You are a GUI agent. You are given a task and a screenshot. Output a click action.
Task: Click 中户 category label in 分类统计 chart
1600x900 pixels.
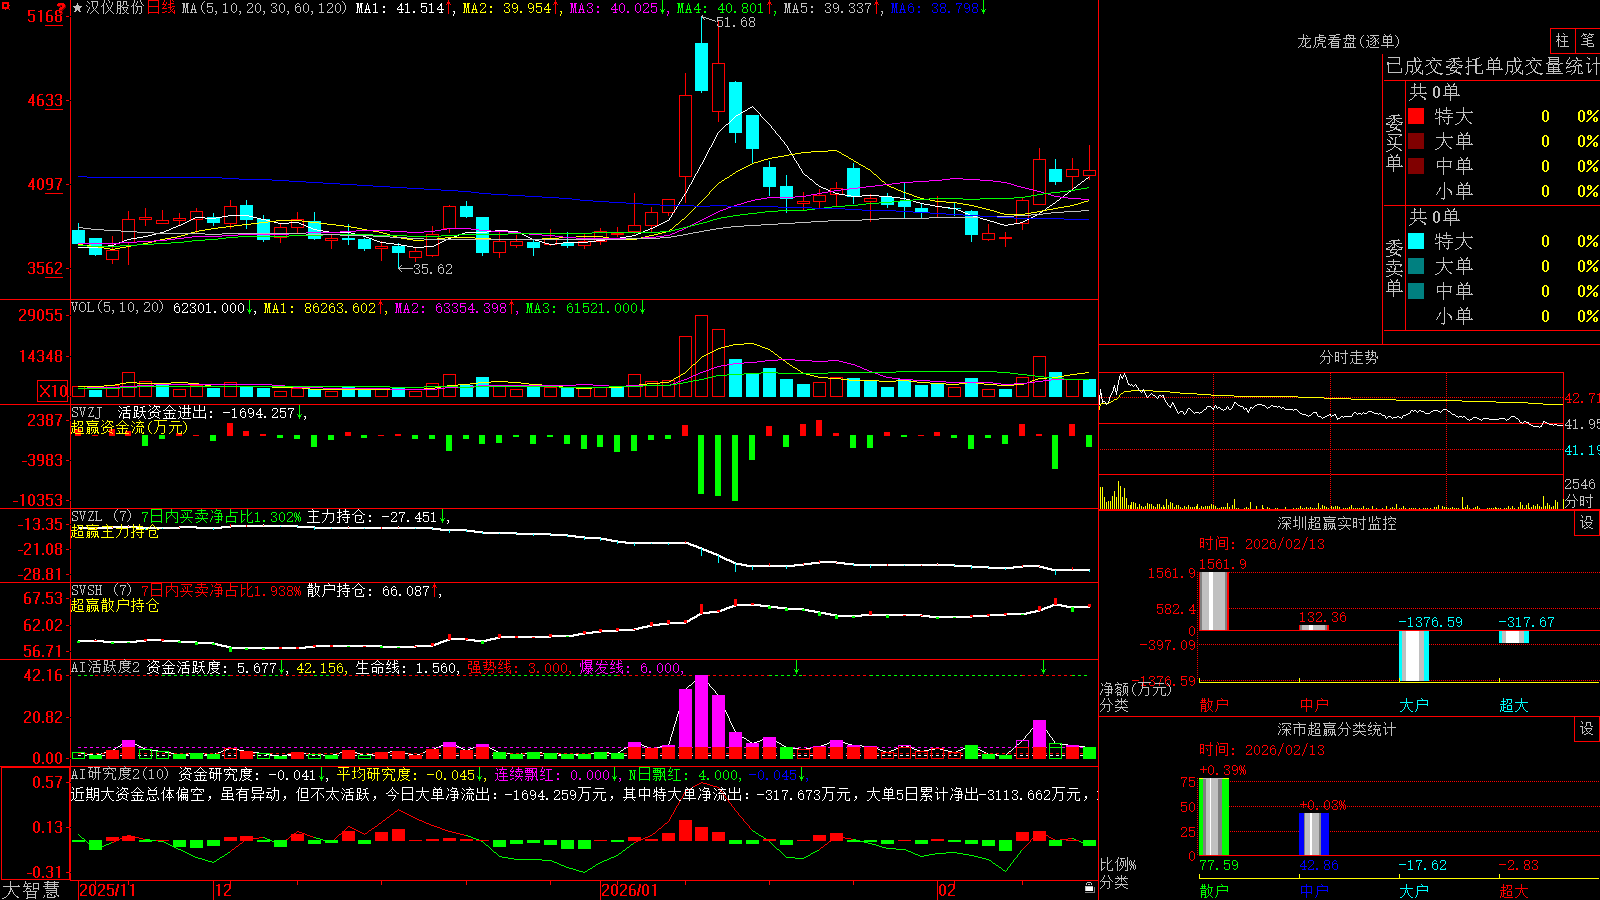coord(1314,891)
